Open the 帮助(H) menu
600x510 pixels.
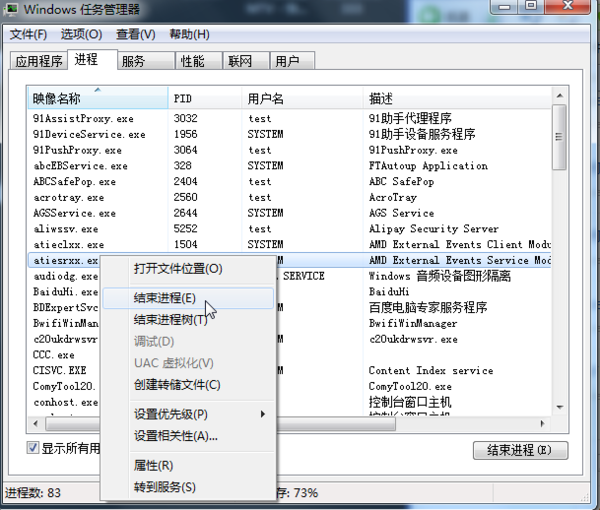tap(189, 34)
